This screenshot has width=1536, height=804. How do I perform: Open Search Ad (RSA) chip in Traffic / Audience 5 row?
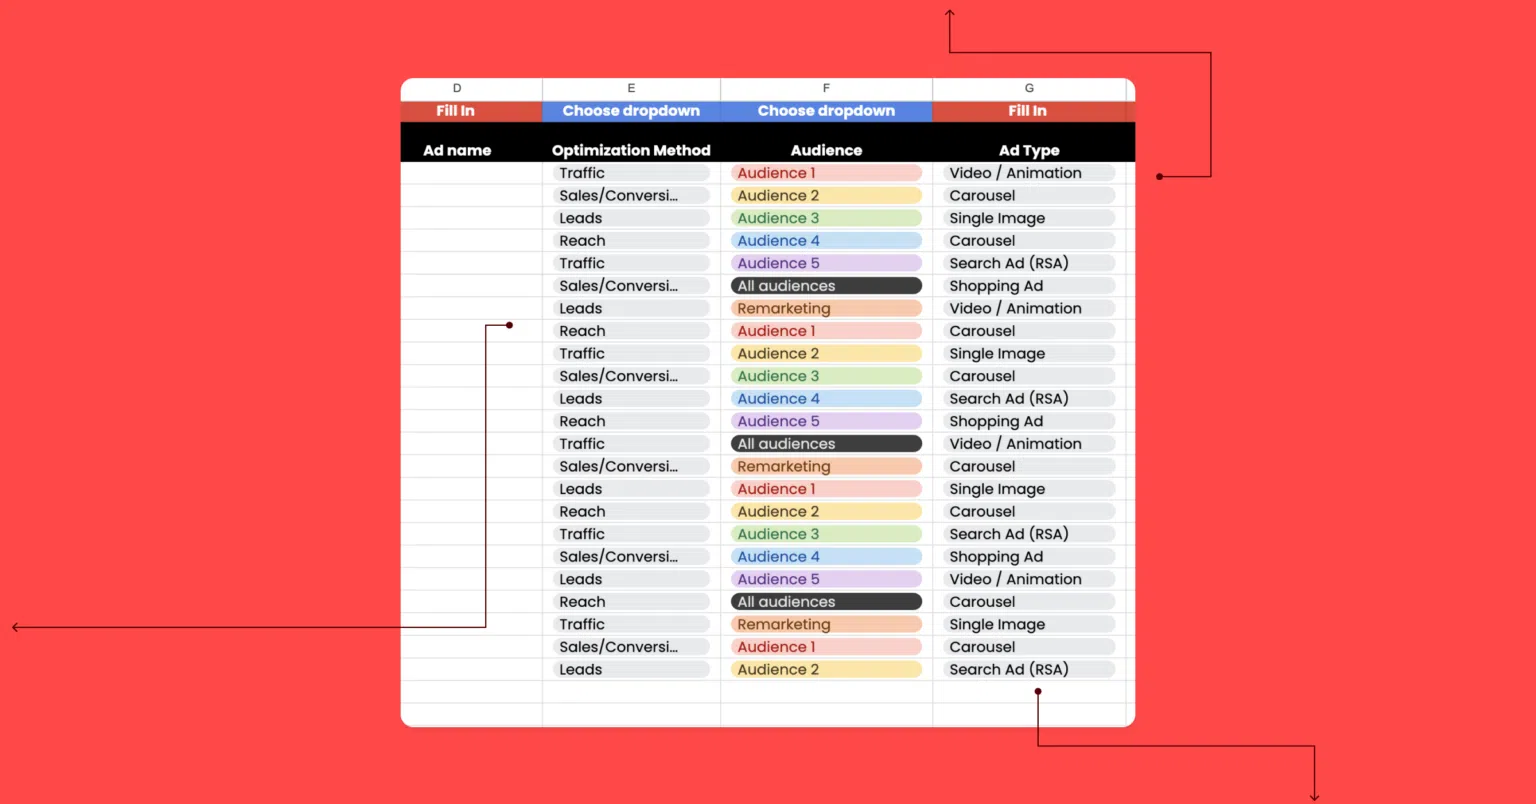1029,263
